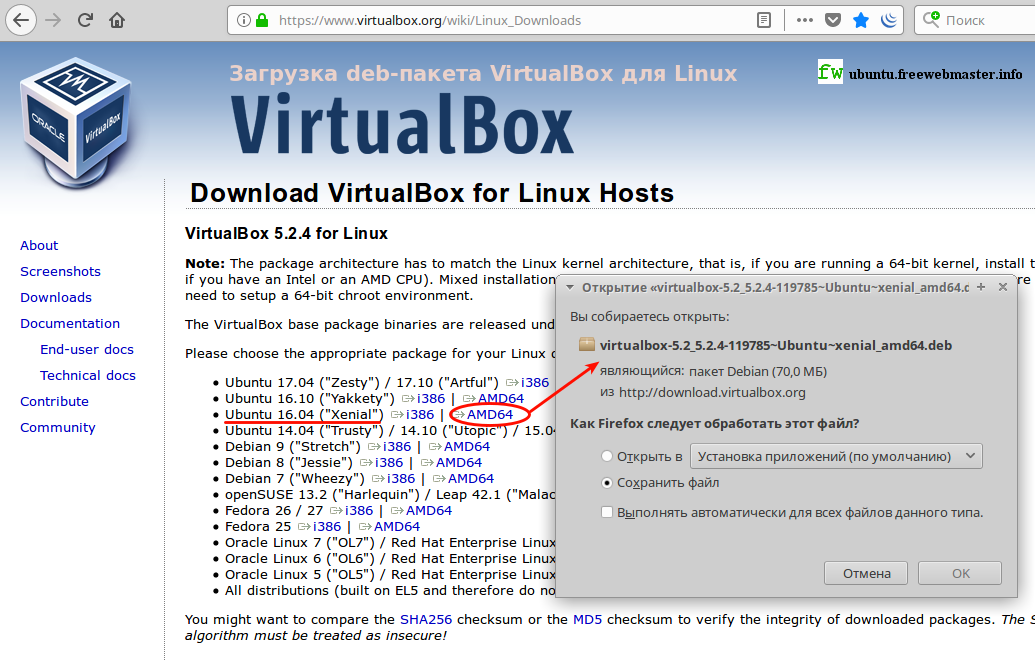Open the SHA256 checksum link
Viewport: 1035px width, 661px height.
click(426, 619)
